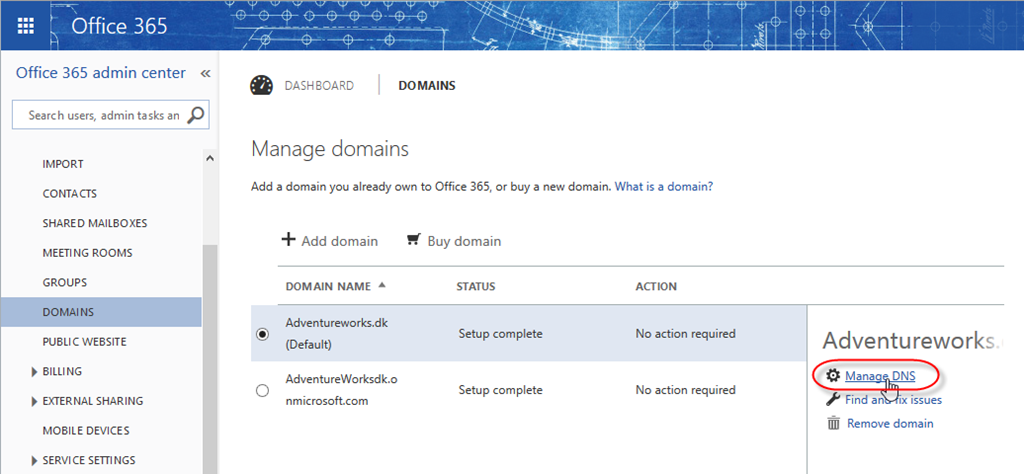
Task: Click the plus icon for Add domain
Action: click(x=288, y=240)
